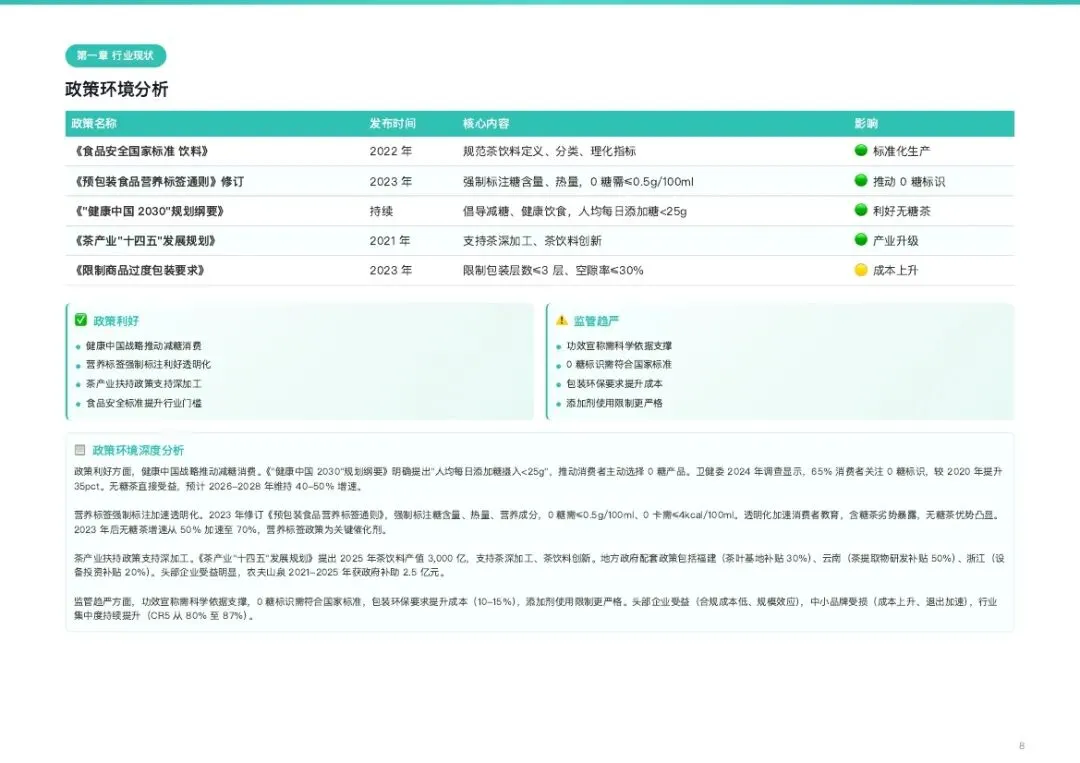1080x763 pixels.
Task: Click the page number 8
Action: pyautogui.click(x=1021, y=746)
